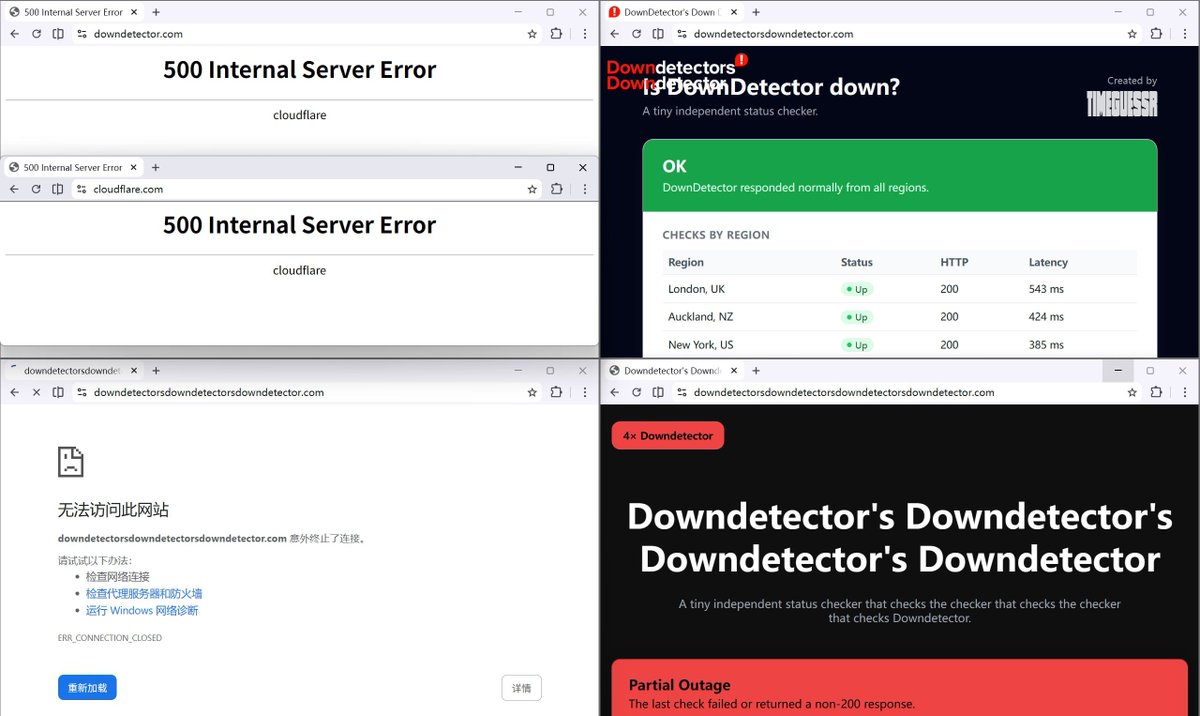Open extensions icon in downdetectorsdowndetector.com window
The width and height of the screenshot is (1200, 716).
click(x=1157, y=33)
